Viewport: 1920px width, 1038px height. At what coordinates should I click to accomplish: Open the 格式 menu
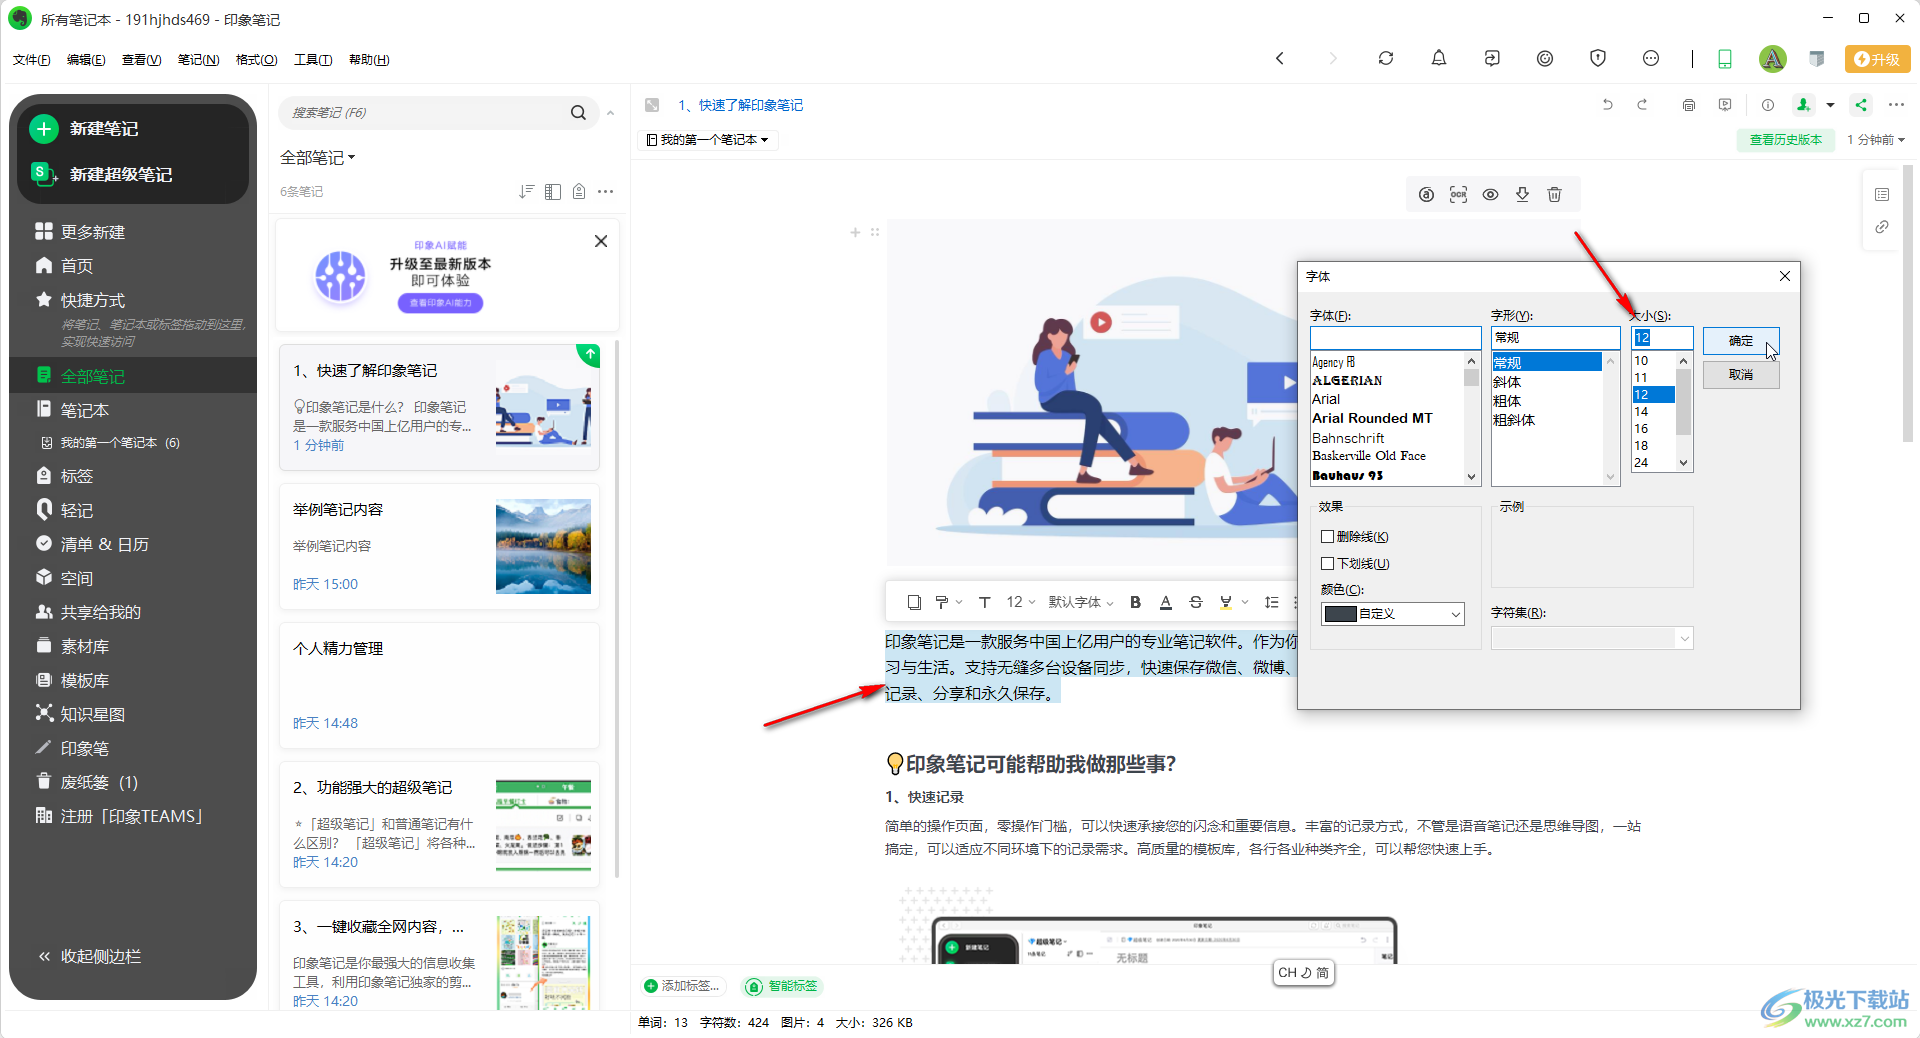256,60
